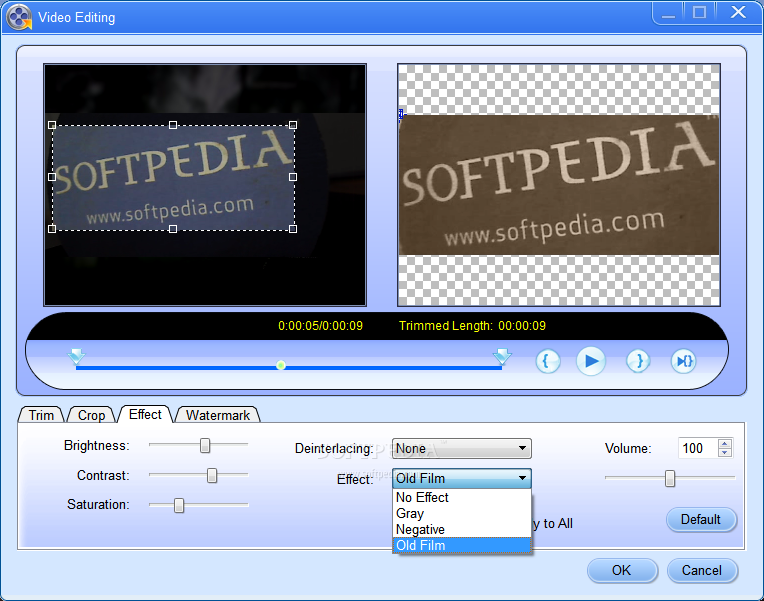This screenshot has width=764, height=601.
Task: Click the top-right crop handle
Action: tap(293, 125)
